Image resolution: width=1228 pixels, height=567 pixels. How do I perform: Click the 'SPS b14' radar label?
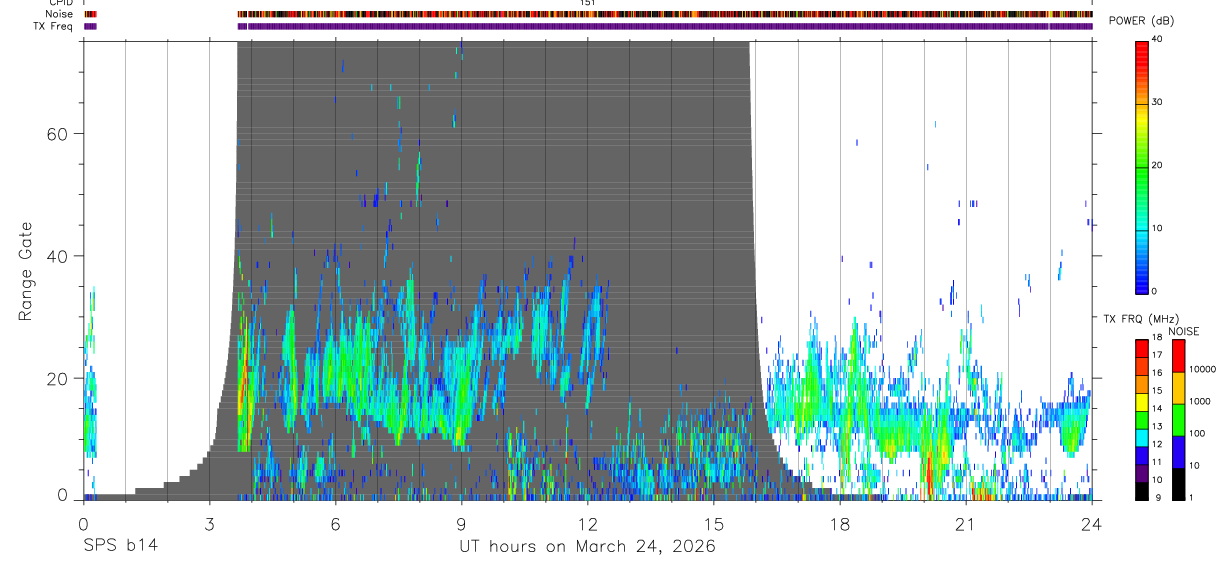tap(120, 546)
